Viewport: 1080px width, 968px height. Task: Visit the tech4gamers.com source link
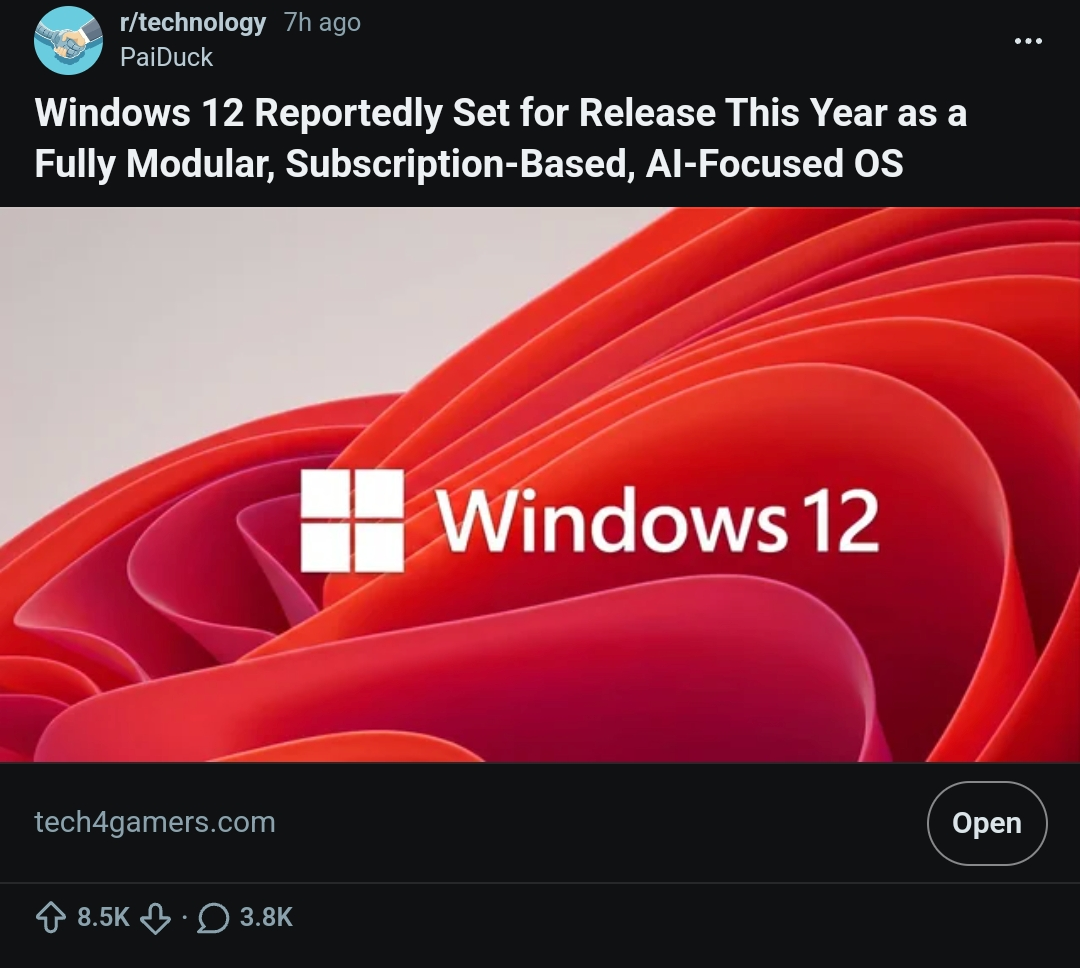155,822
